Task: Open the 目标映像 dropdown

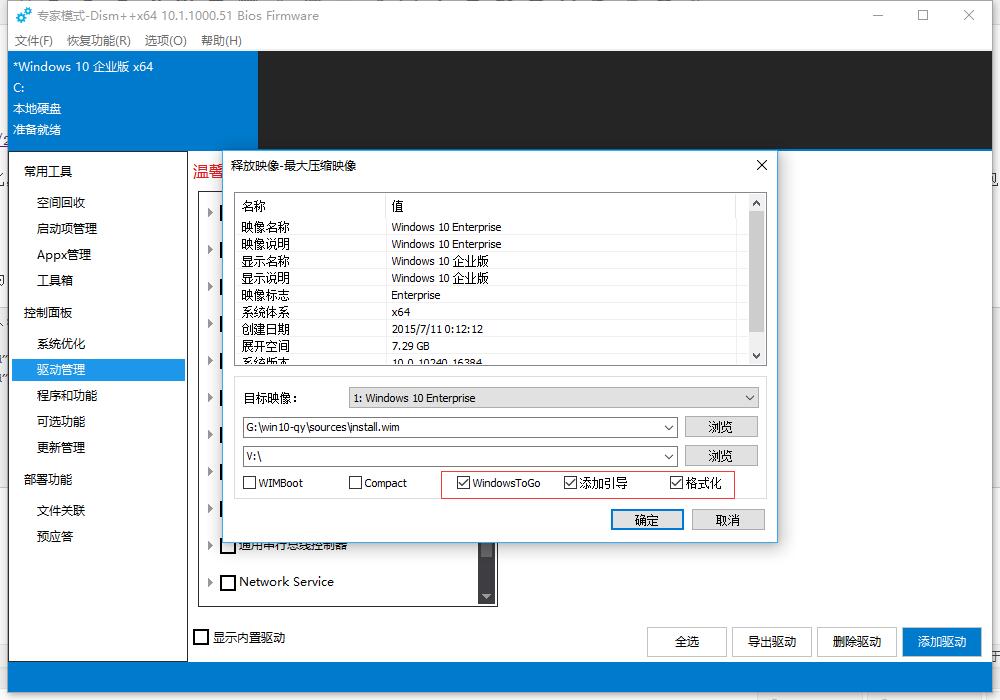Action: (554, 398)
